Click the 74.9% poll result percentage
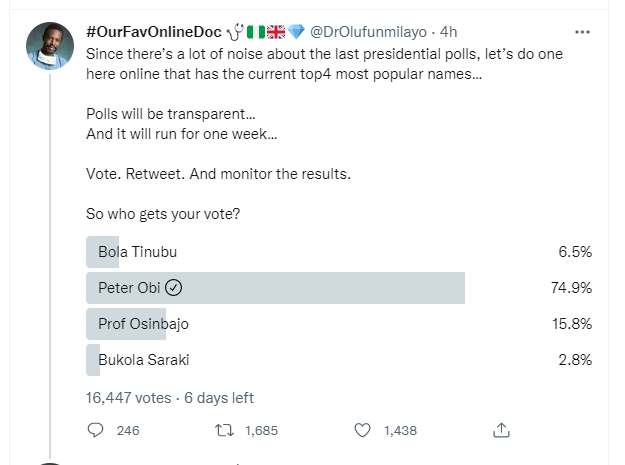Image resolution: width=625 pixels, height=465 pixels. pos(574,288)
